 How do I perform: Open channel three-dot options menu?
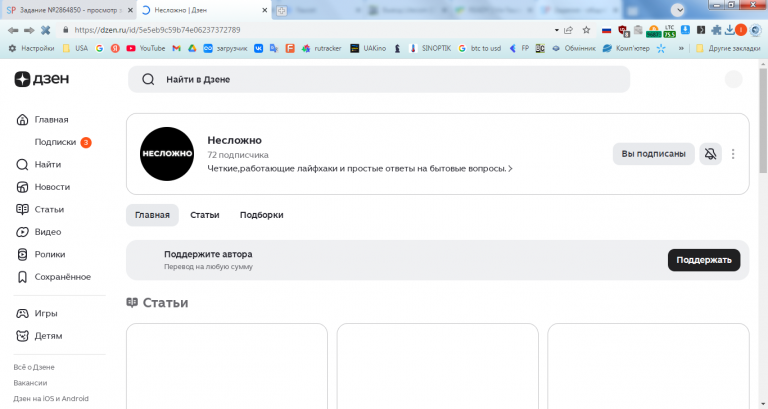pos(733,154)
